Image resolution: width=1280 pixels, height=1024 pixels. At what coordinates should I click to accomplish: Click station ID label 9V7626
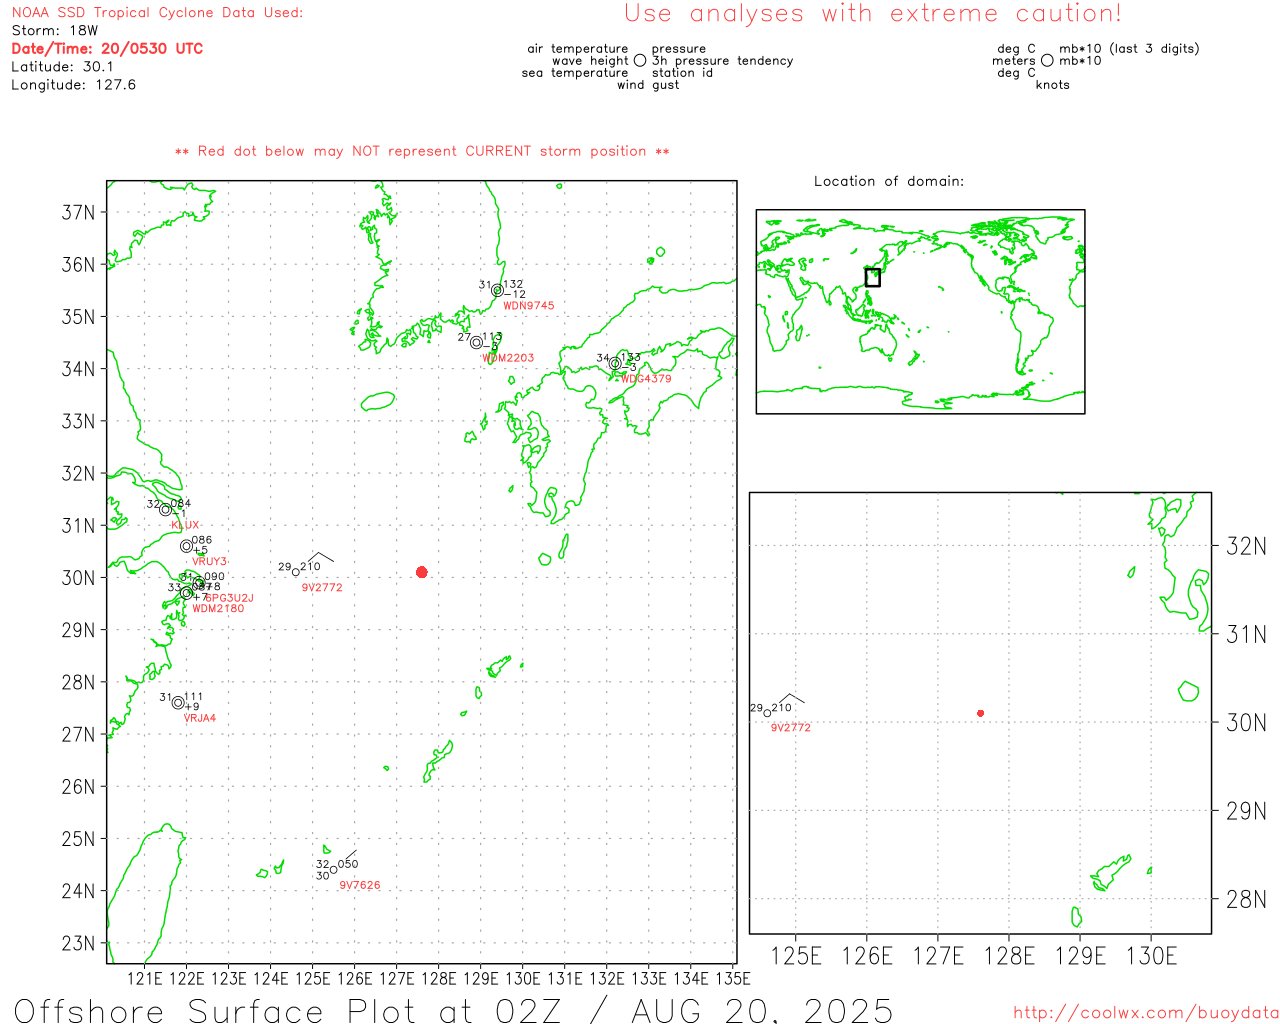(x=360, y=885)
